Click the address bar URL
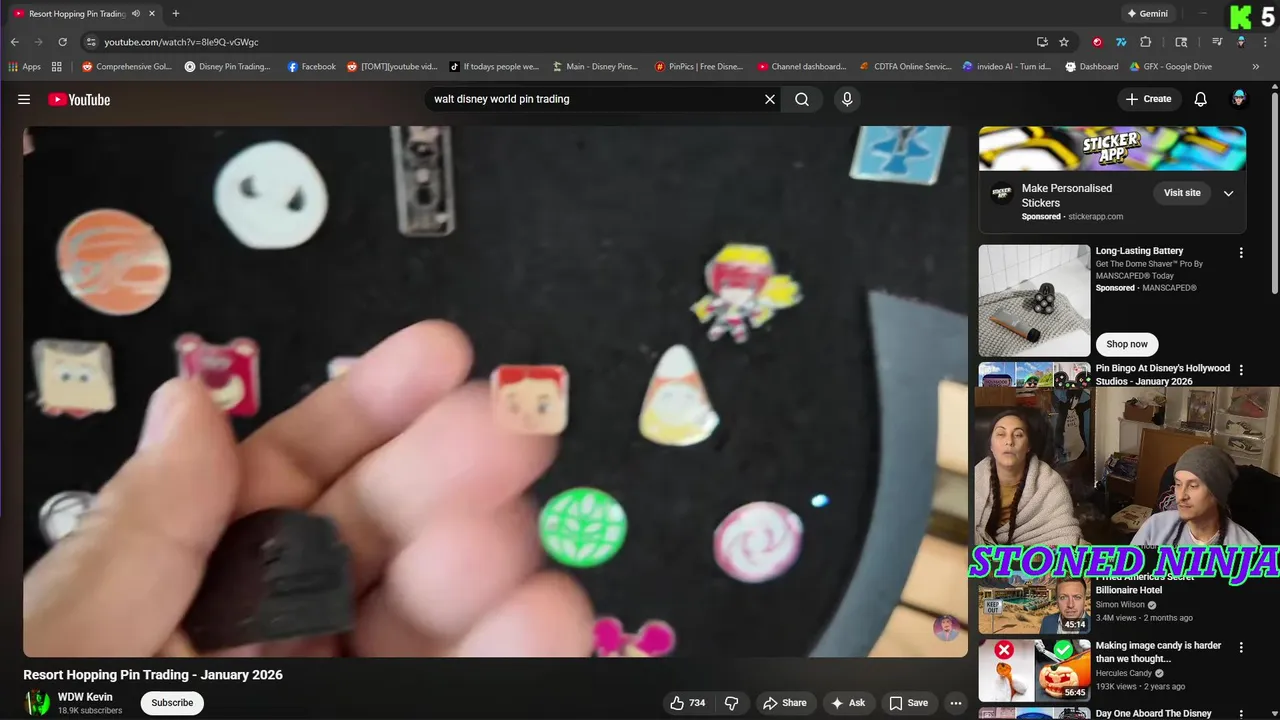The width and height of the screenshot is (1280, 720). point(181,42)
